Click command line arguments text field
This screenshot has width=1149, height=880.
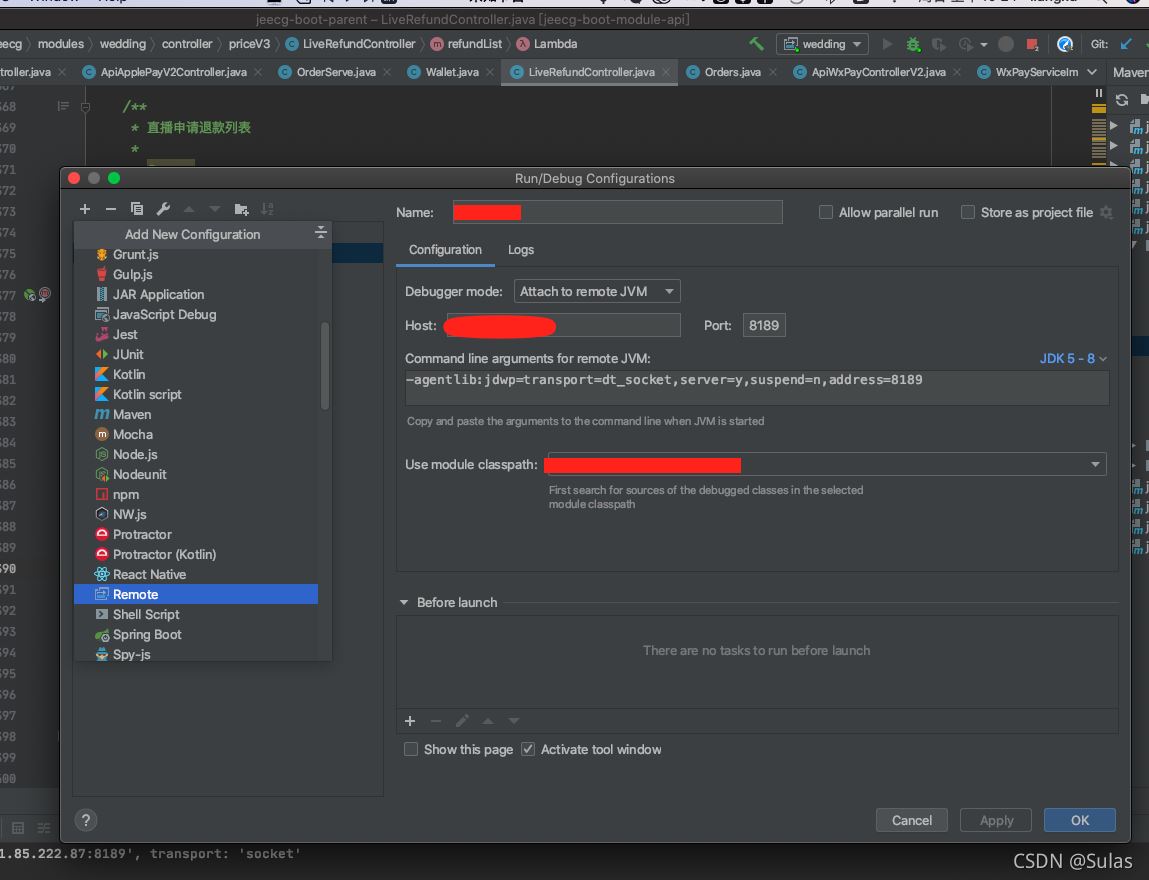(756, 388)
